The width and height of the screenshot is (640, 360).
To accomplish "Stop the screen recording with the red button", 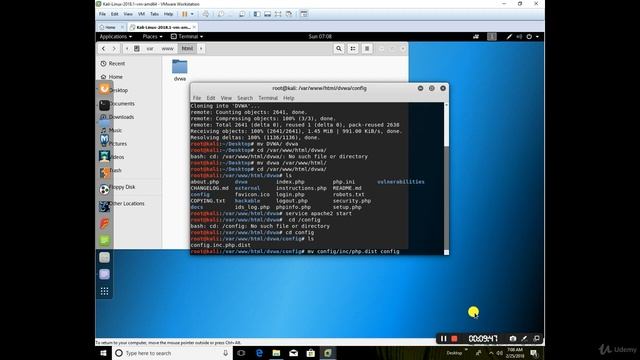I will [454, 338].
